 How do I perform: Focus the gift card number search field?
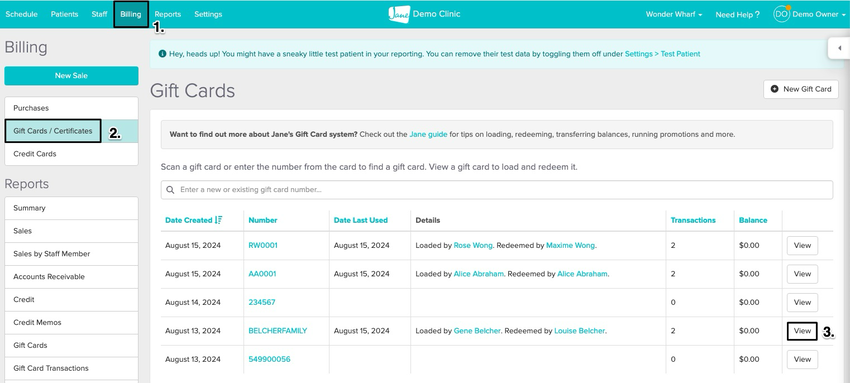(x=497, y=190)
